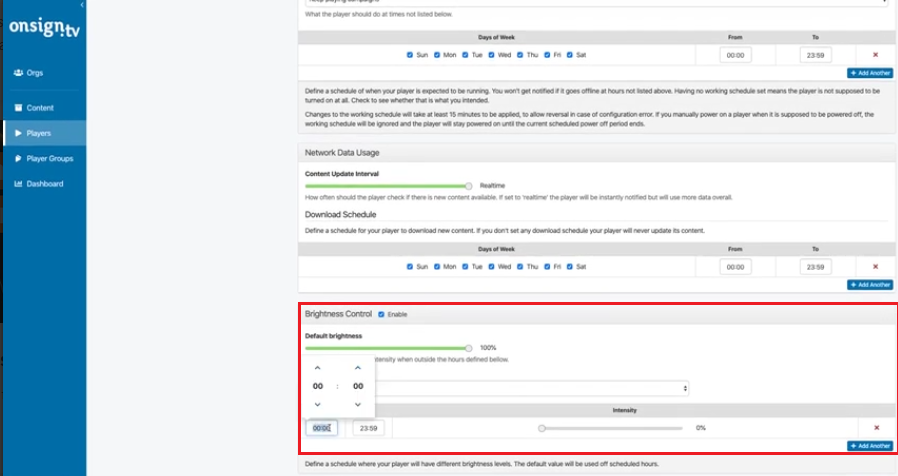Open the dropdown in the Brightness Control section
The image size is (898, 476).
pyautogui.click(x=531, y=388)
